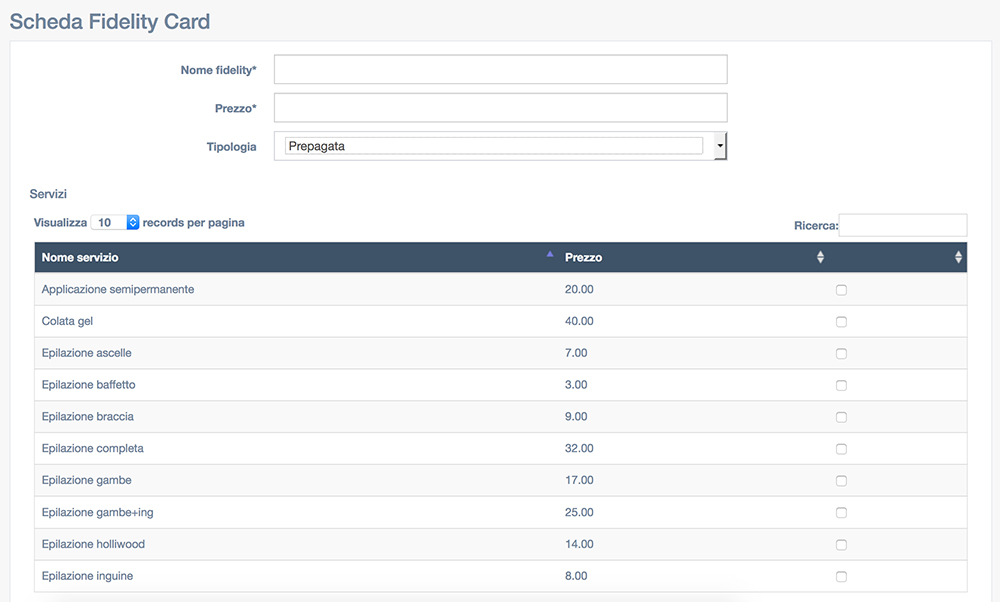
Task: Select the Epilazione baffetto checkbox
Action: (841, 386)
